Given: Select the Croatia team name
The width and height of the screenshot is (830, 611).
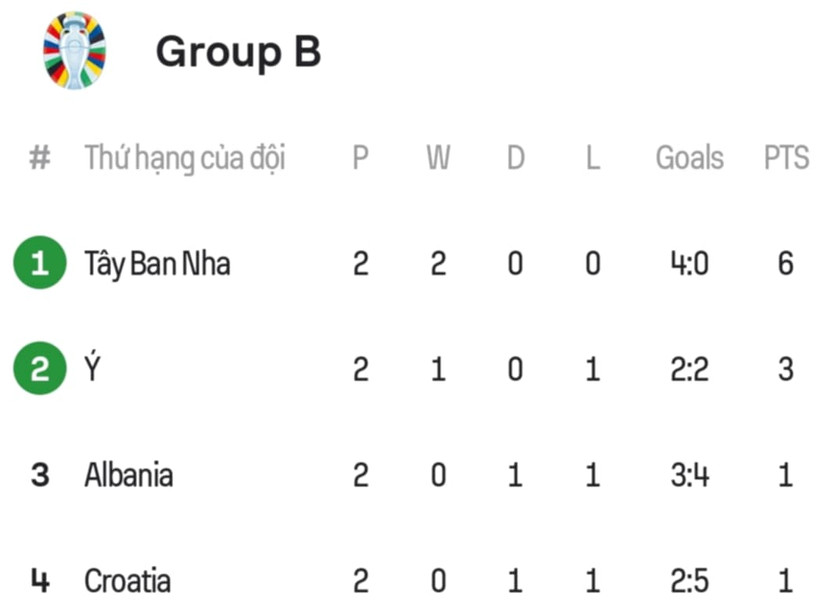Looking at the screenshot, I should coord(127,581).
